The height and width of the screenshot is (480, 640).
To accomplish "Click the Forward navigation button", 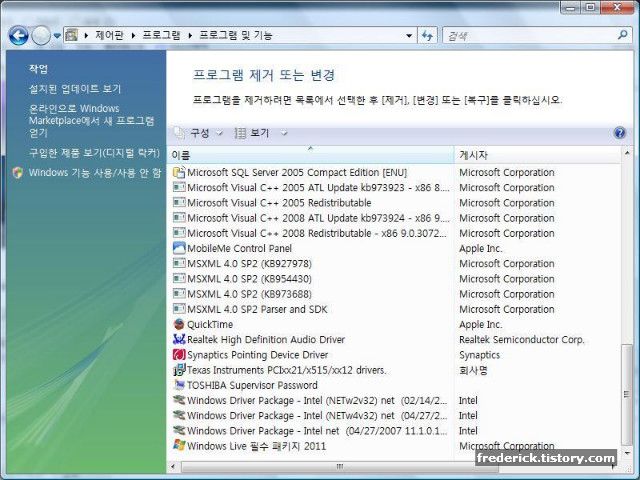I will (x=41, y=36).
